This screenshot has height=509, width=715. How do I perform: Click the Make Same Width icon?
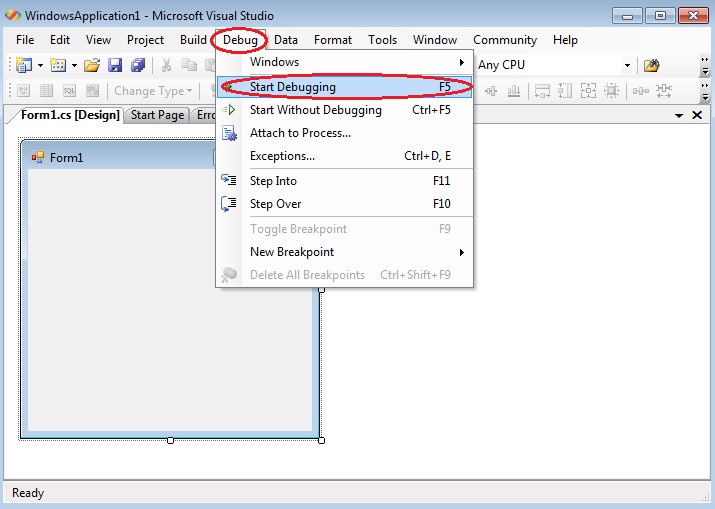542,91
